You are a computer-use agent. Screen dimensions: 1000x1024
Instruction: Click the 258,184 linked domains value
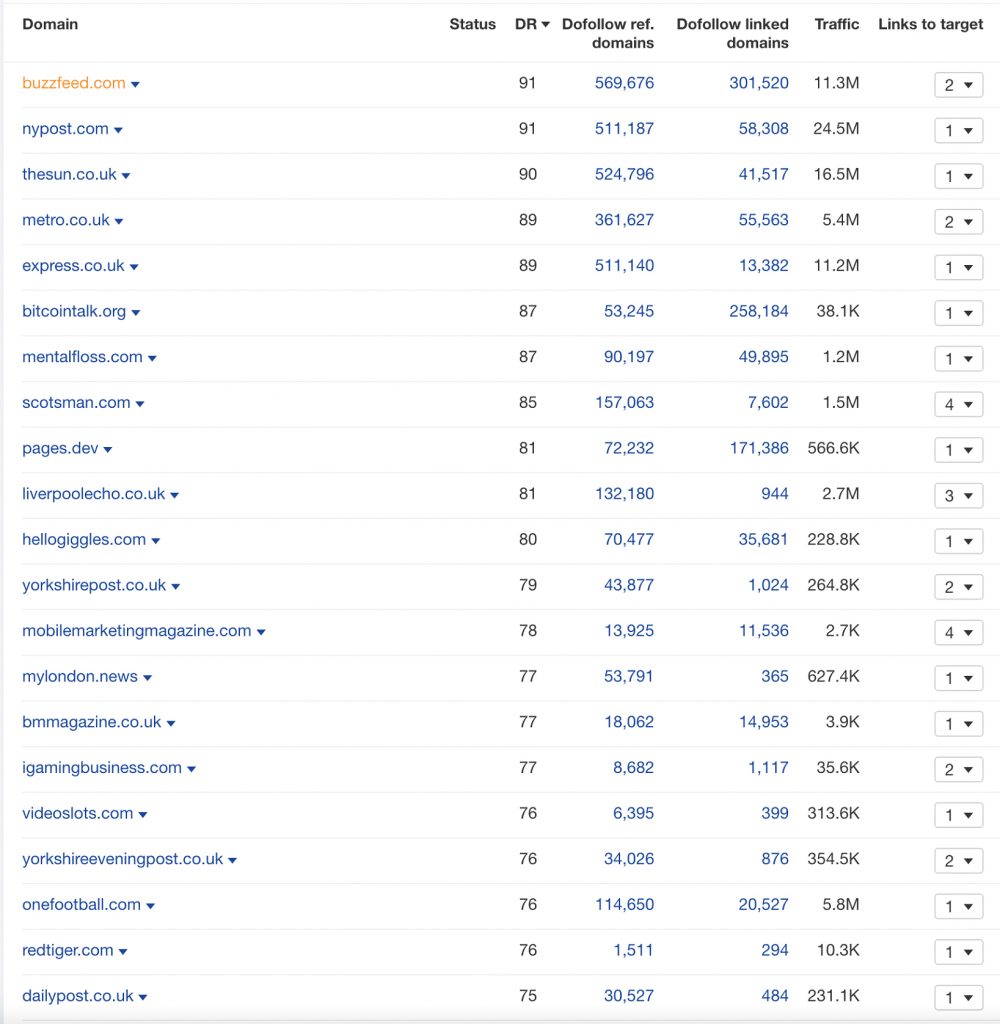759,312
